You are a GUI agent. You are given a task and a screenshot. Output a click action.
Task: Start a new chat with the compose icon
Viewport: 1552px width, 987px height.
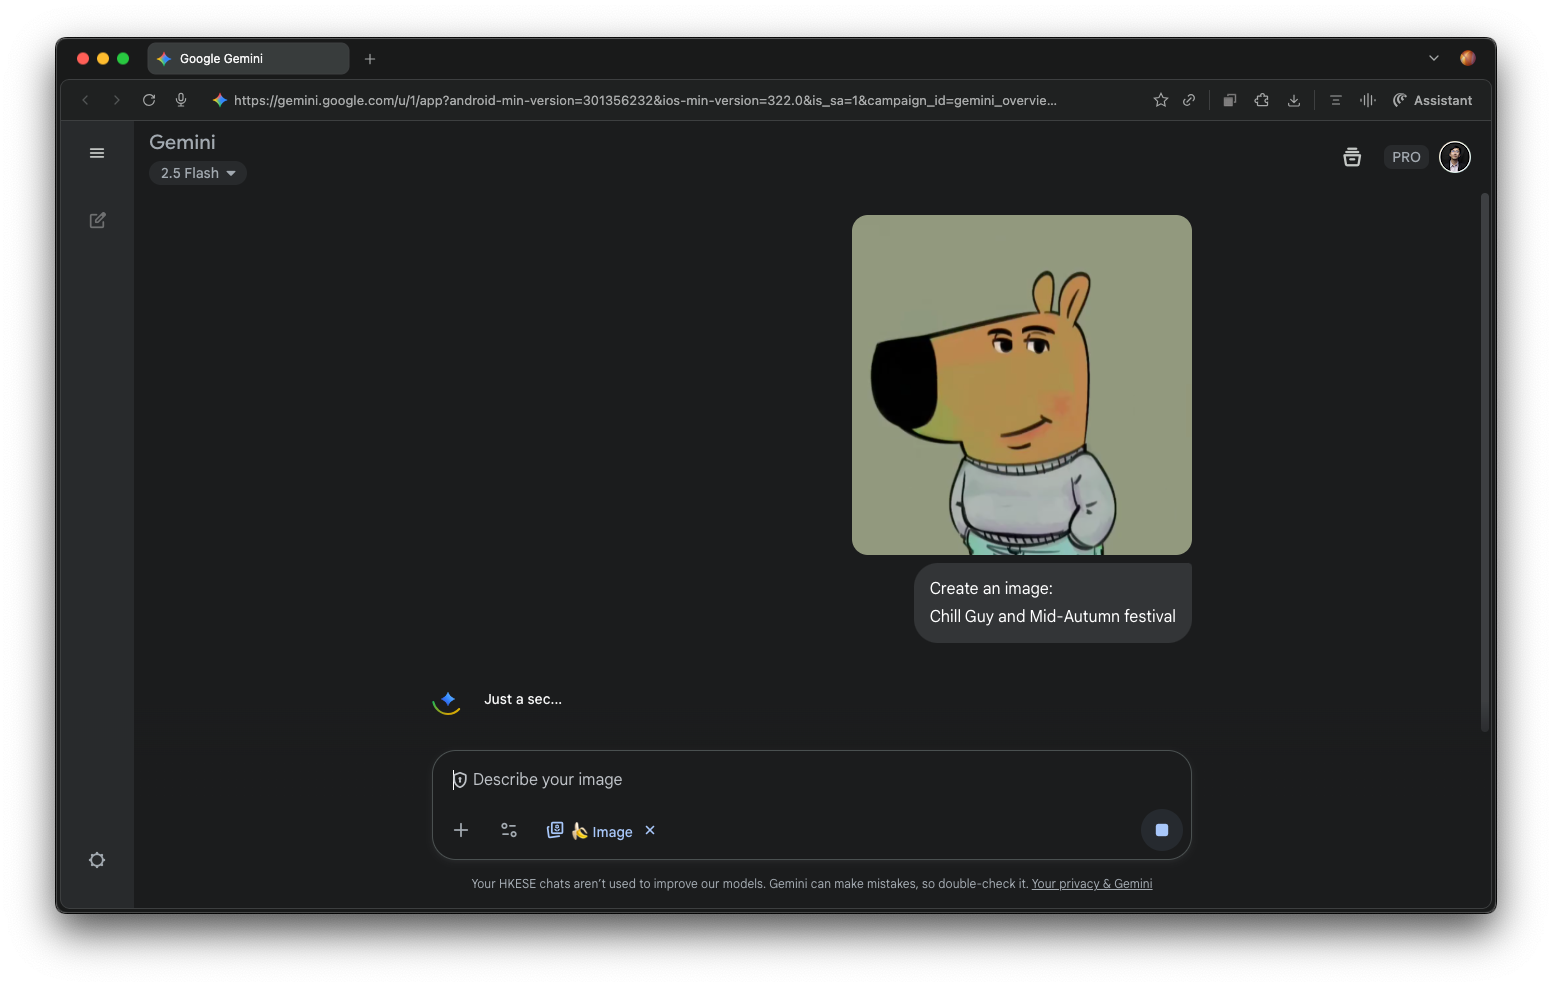(x=97, y=220)
